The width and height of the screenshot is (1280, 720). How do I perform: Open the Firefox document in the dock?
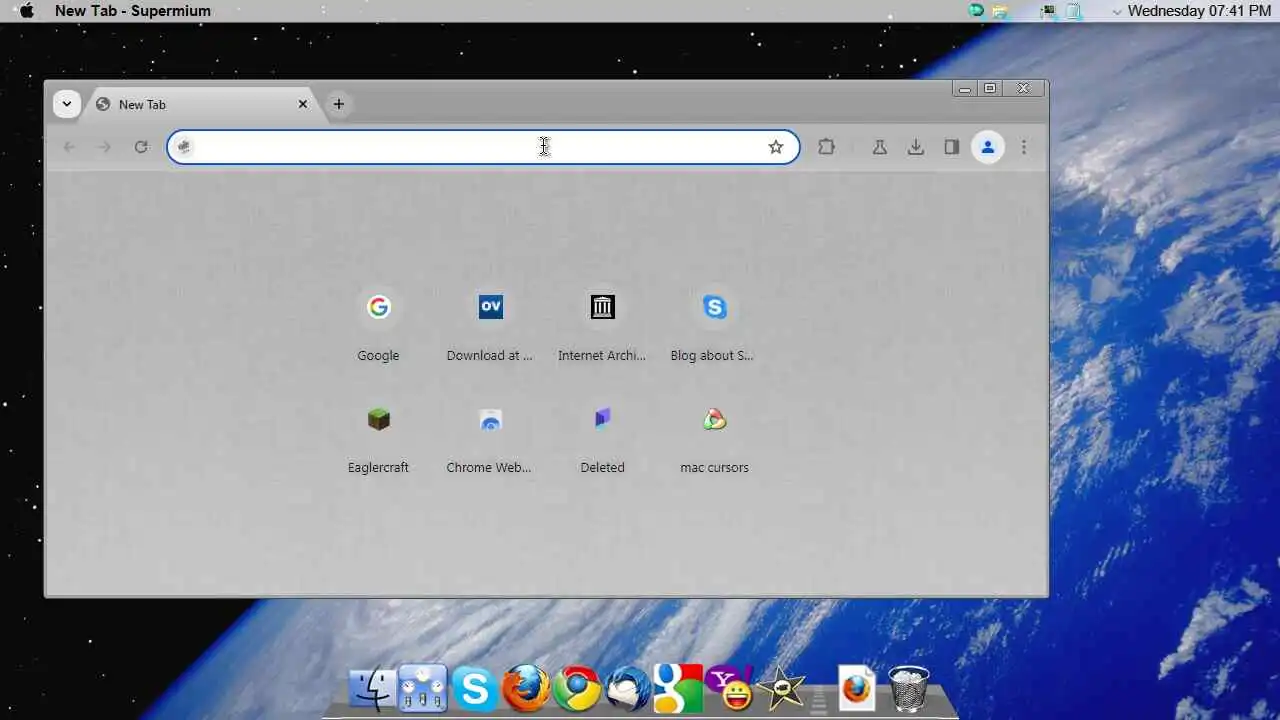click(857, 689)
